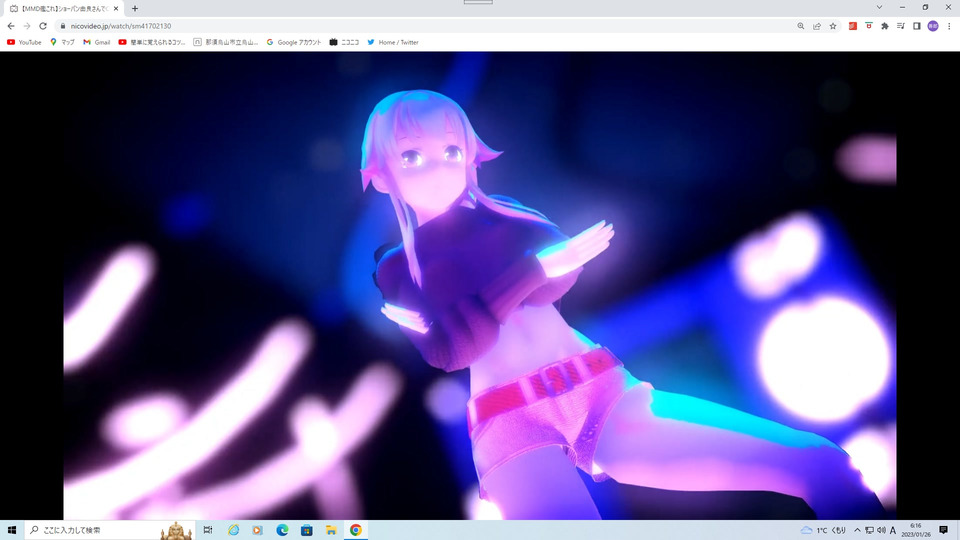Open the マップ bookmark
960x540 pixels.
(62, 42)
